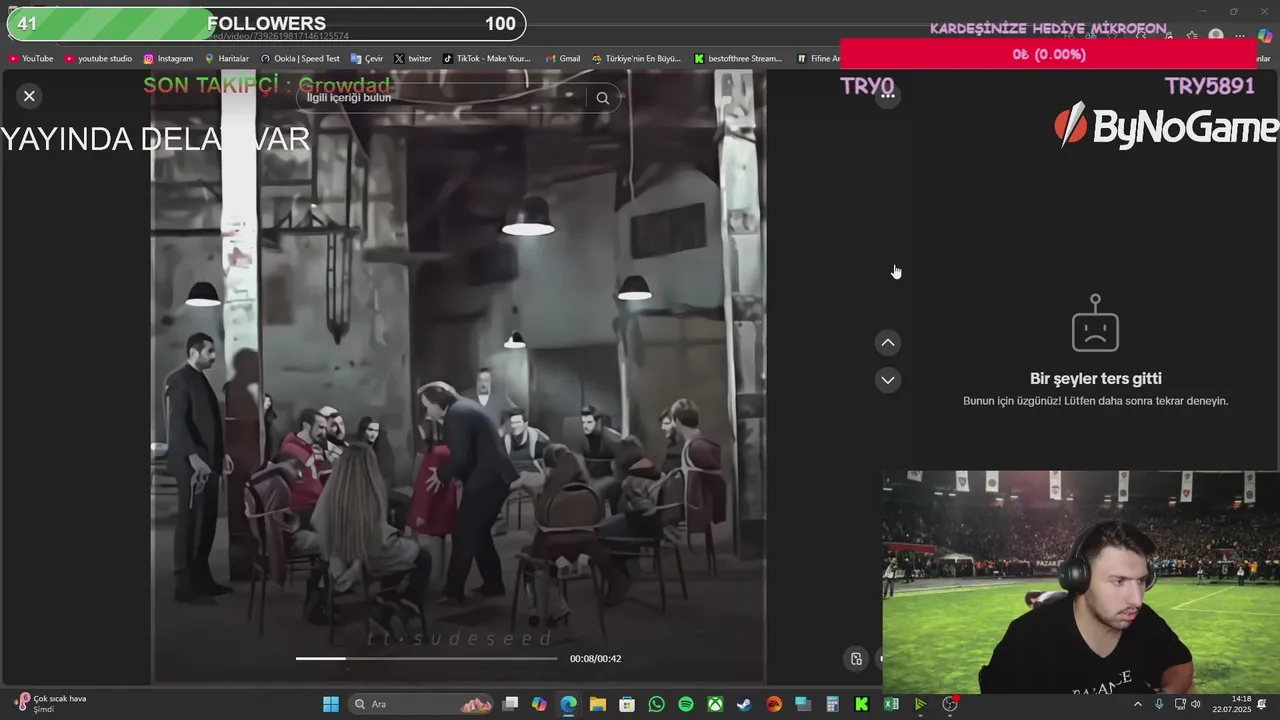Open EA app from taskbar
The image size is (1280, 720).
point(773,704)
